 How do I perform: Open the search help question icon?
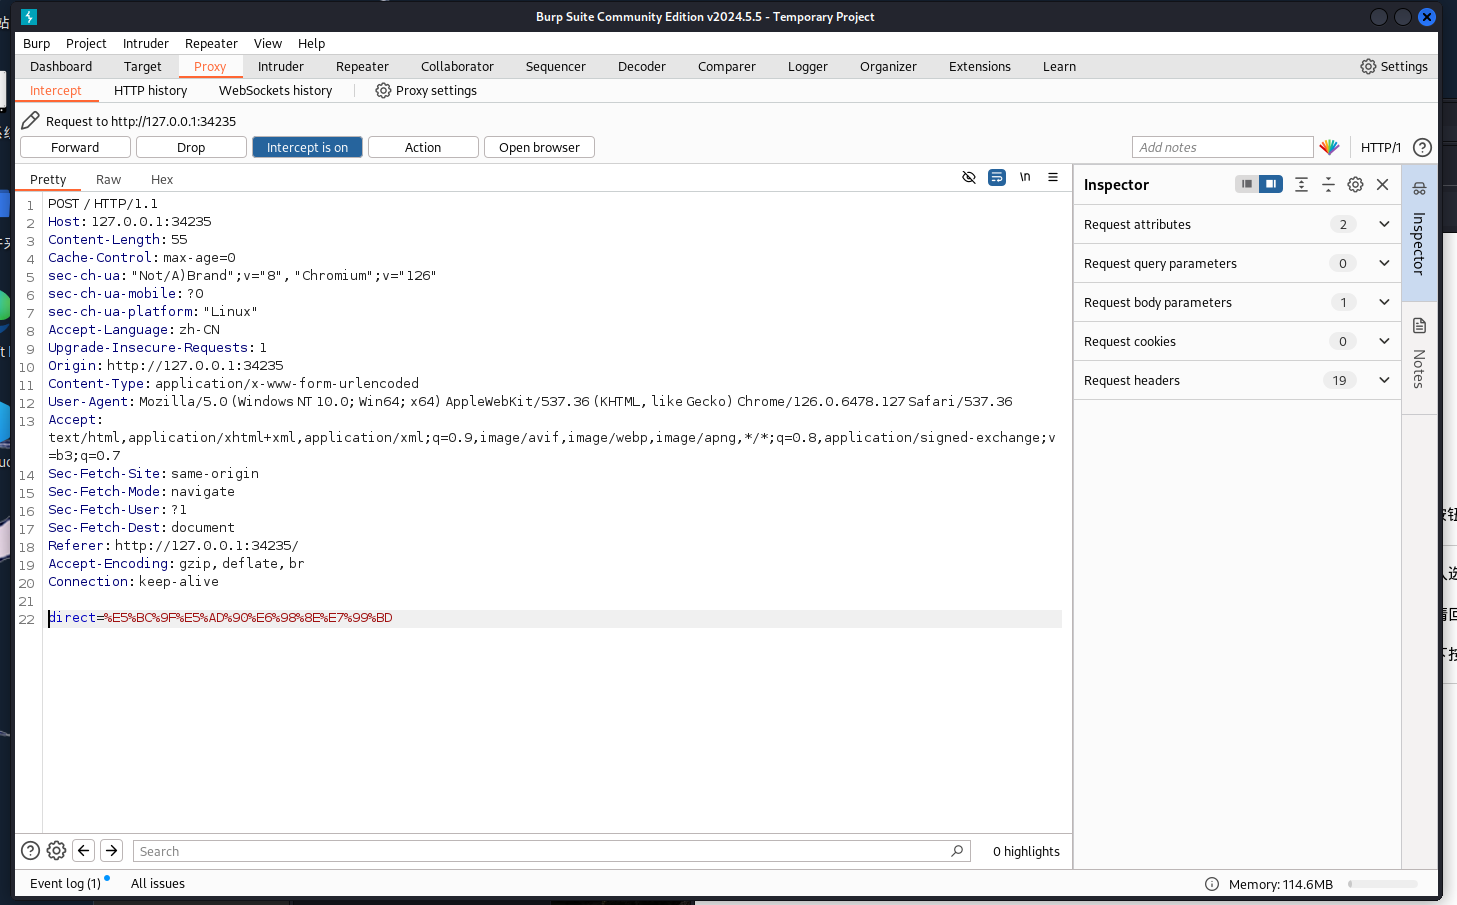(31, 850)
